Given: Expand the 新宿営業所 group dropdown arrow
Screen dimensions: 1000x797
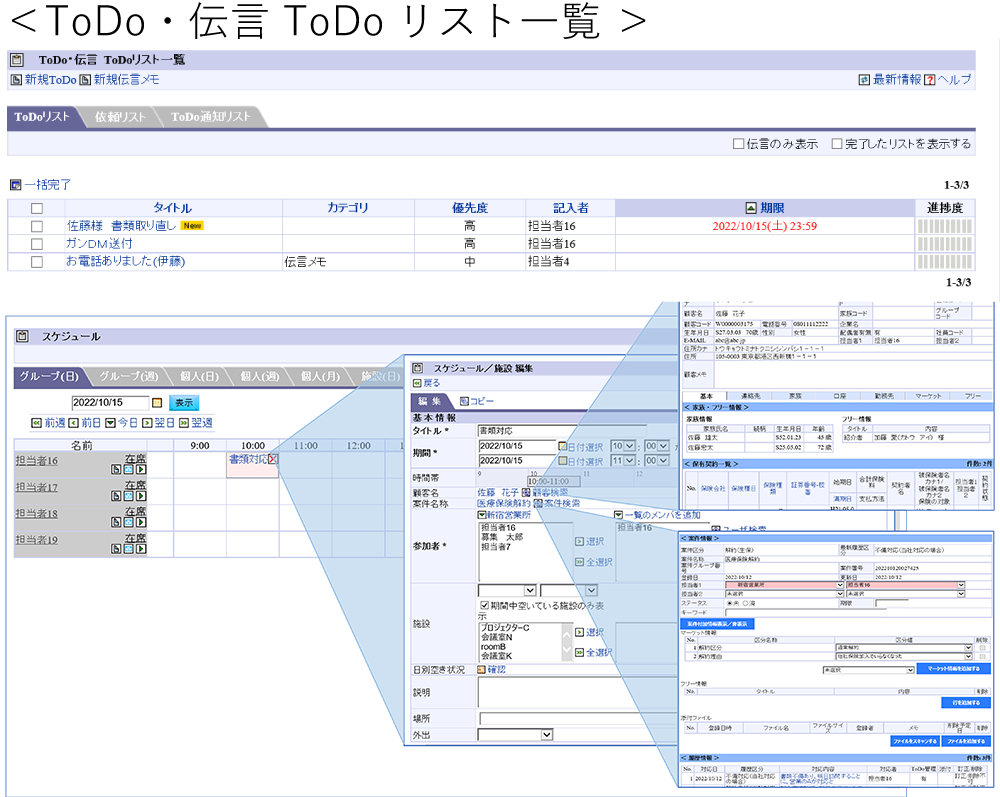Looking at the screenshot, I should point(482,515).
